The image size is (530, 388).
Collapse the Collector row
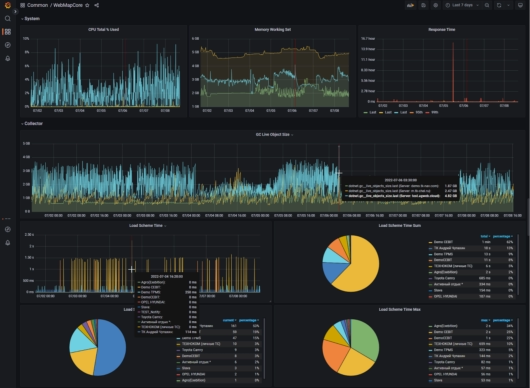32,124
